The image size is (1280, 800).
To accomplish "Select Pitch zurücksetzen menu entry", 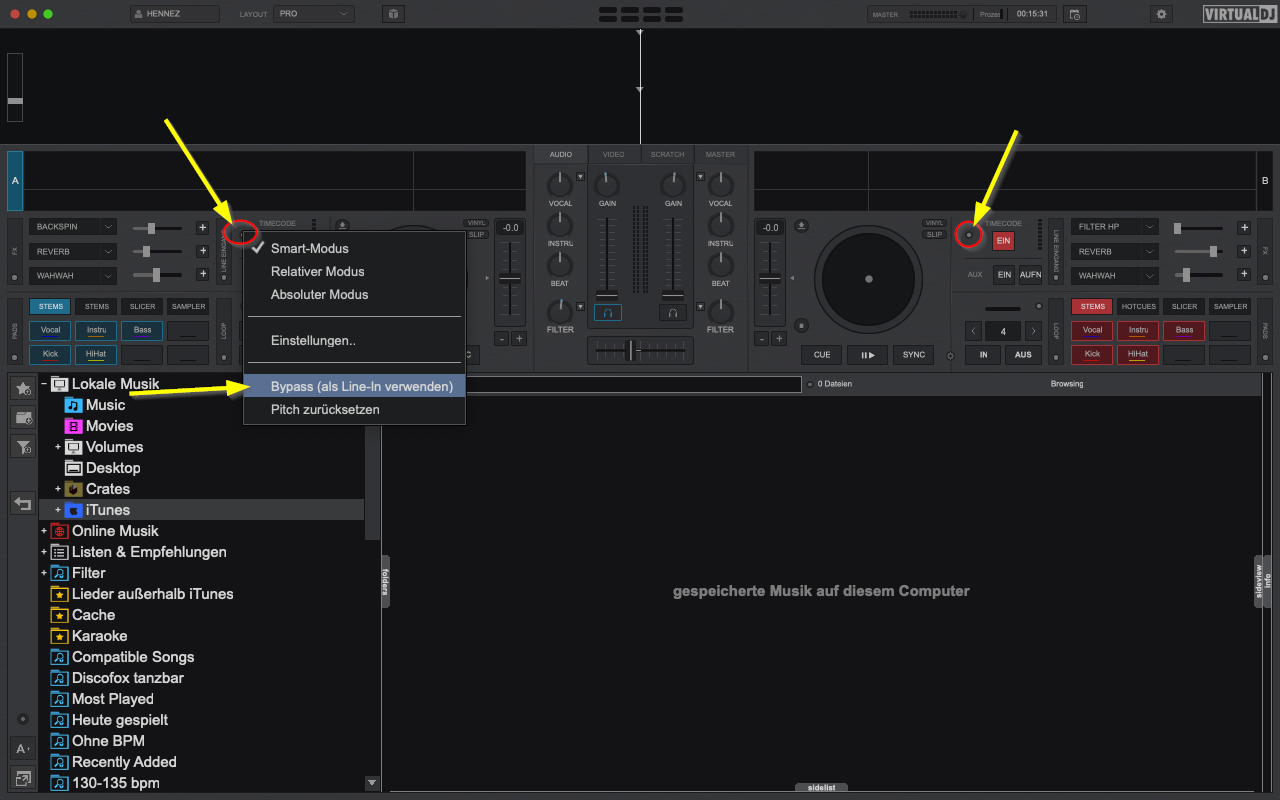I will click(x=354, y=409).
